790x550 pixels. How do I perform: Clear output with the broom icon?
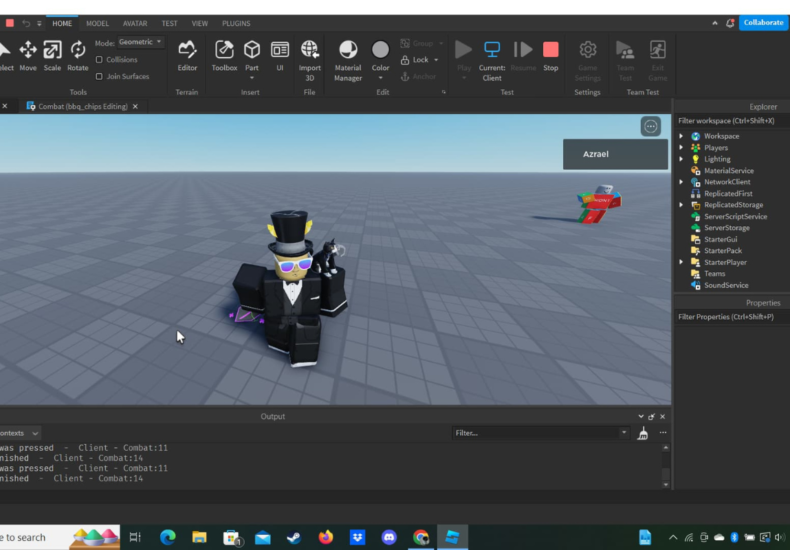(x=642, y=433)
